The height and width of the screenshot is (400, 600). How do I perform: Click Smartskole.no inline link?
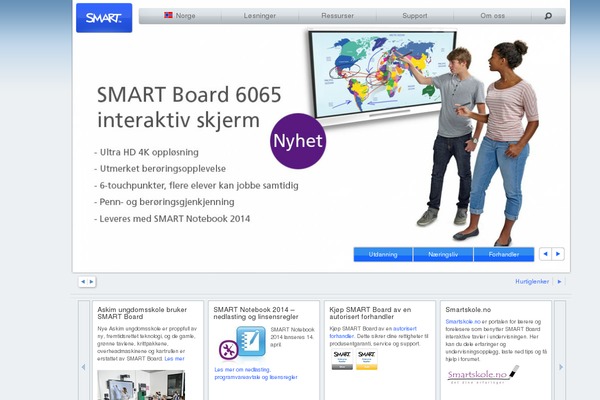pos(463,322)
